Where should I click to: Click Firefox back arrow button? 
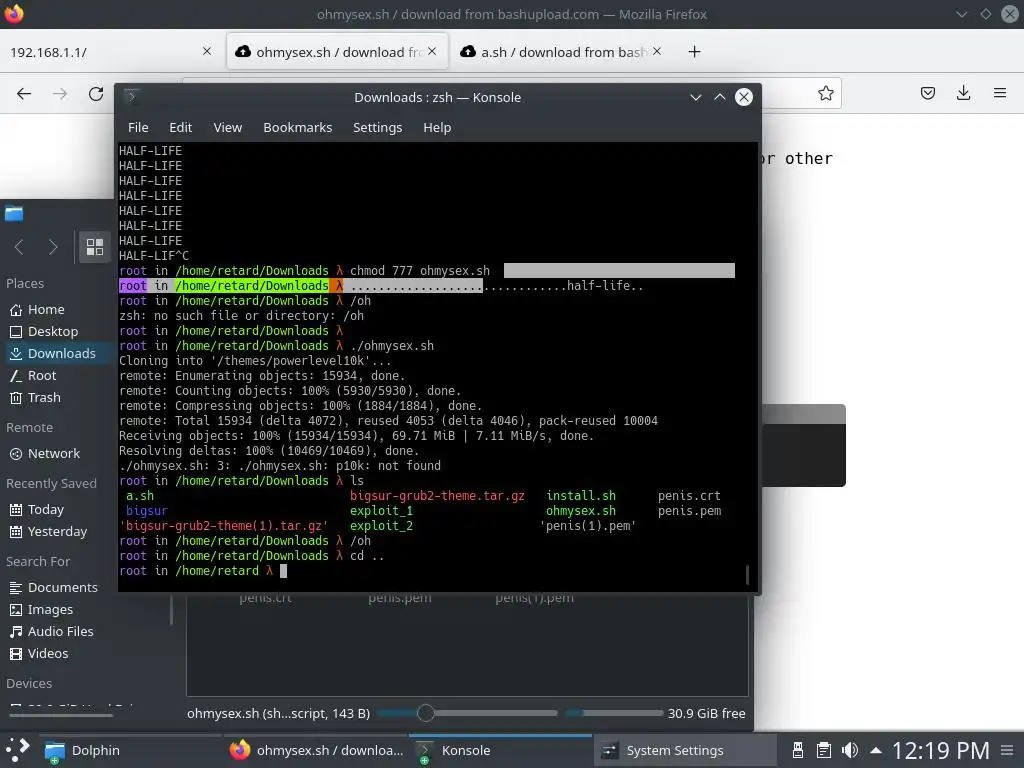[x=24, y=93]
